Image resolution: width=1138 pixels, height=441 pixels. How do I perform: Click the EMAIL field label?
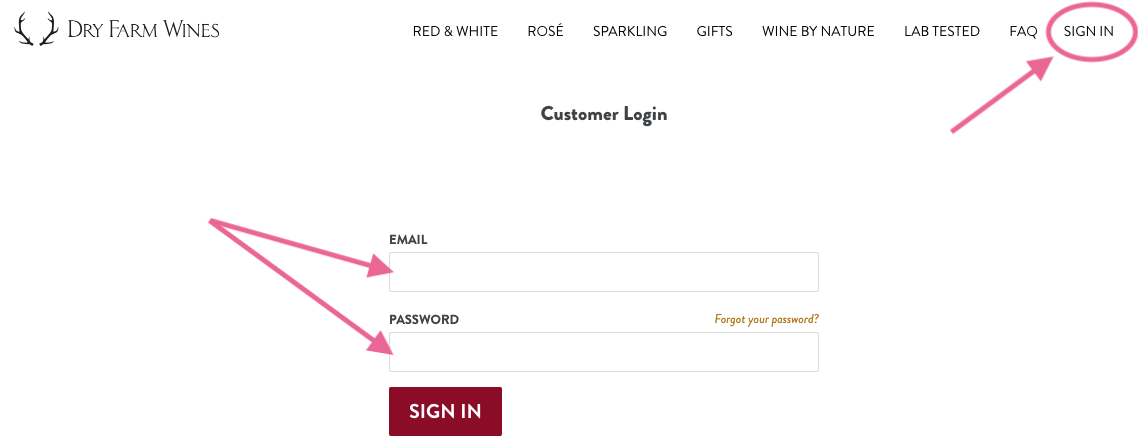click(x=408, y=240)
